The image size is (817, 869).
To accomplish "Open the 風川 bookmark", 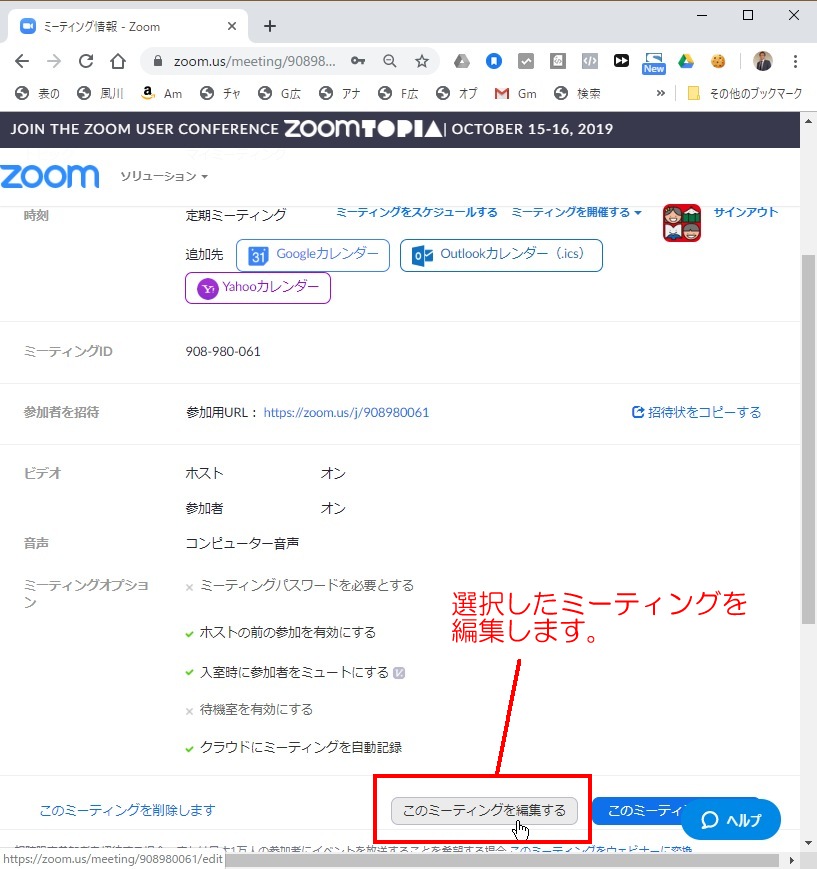I will click(100, 94).
